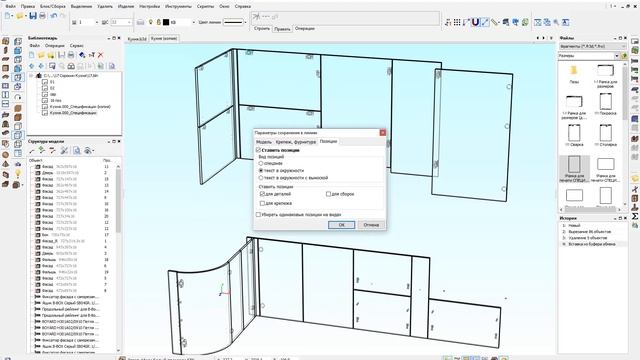This screenshot has height=360, width=640.
Task: Open the 'Файл' main menu
Action: 10,7
